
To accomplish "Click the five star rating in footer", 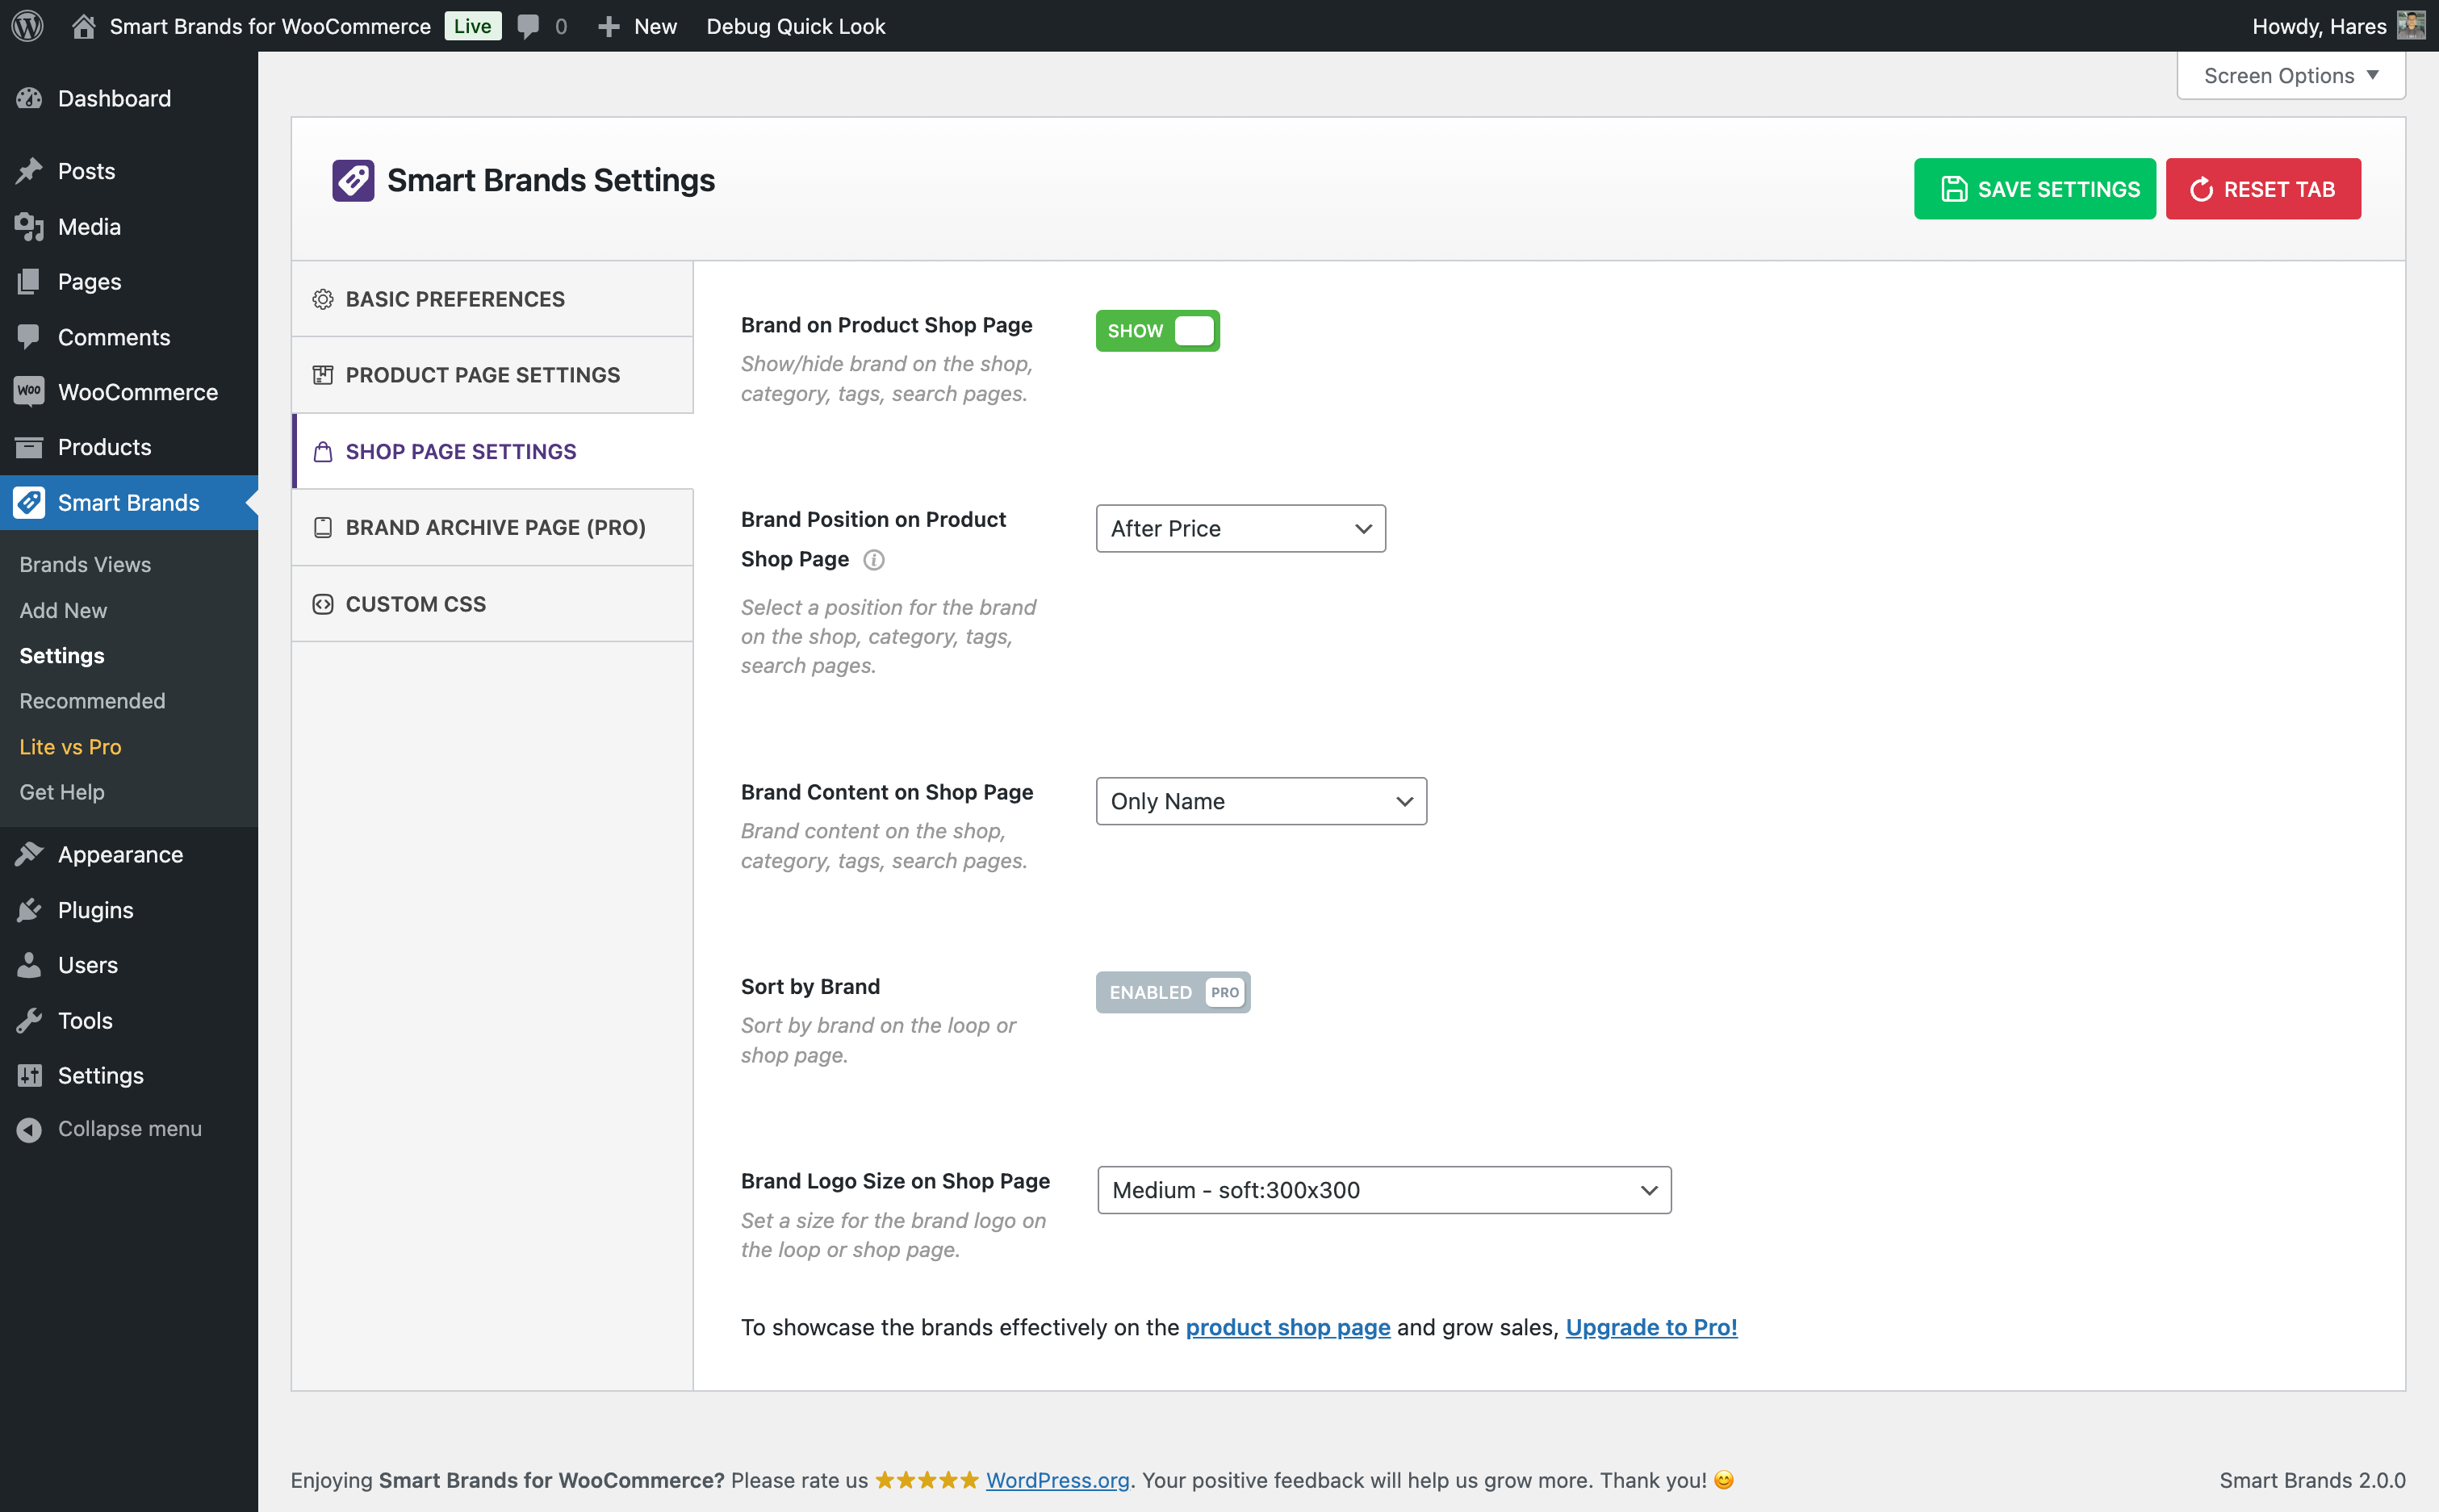I will coord(927,1481).
